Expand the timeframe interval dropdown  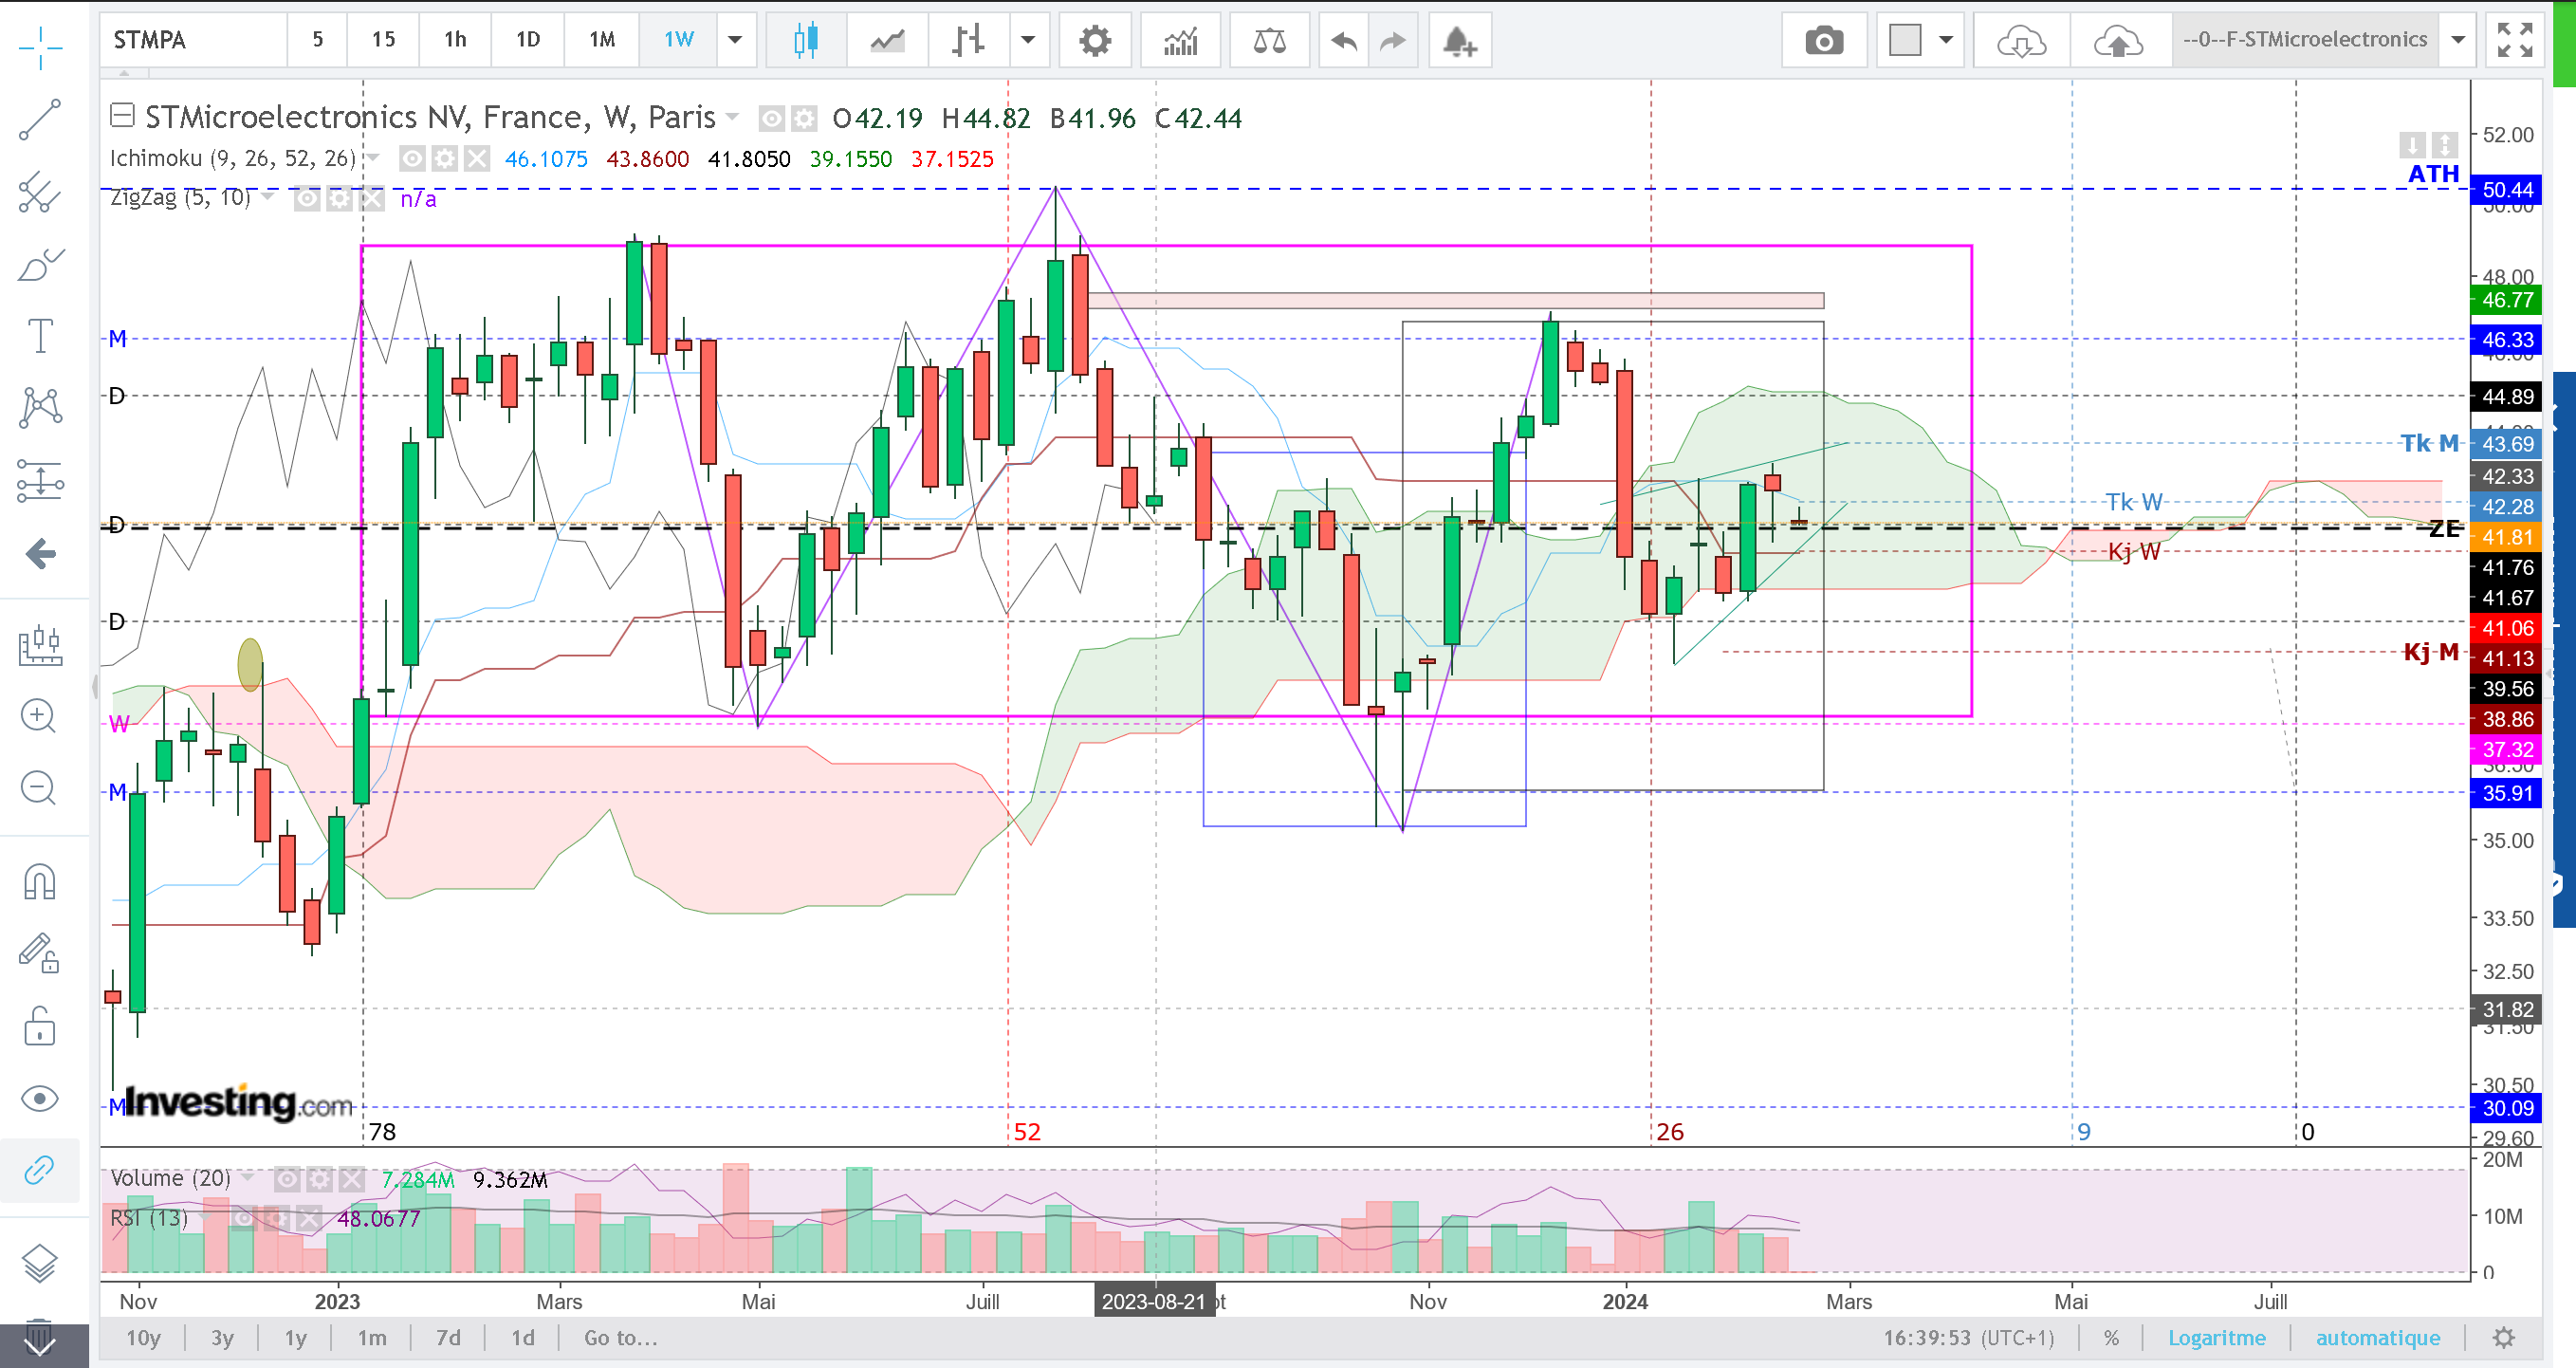[735, 40]
